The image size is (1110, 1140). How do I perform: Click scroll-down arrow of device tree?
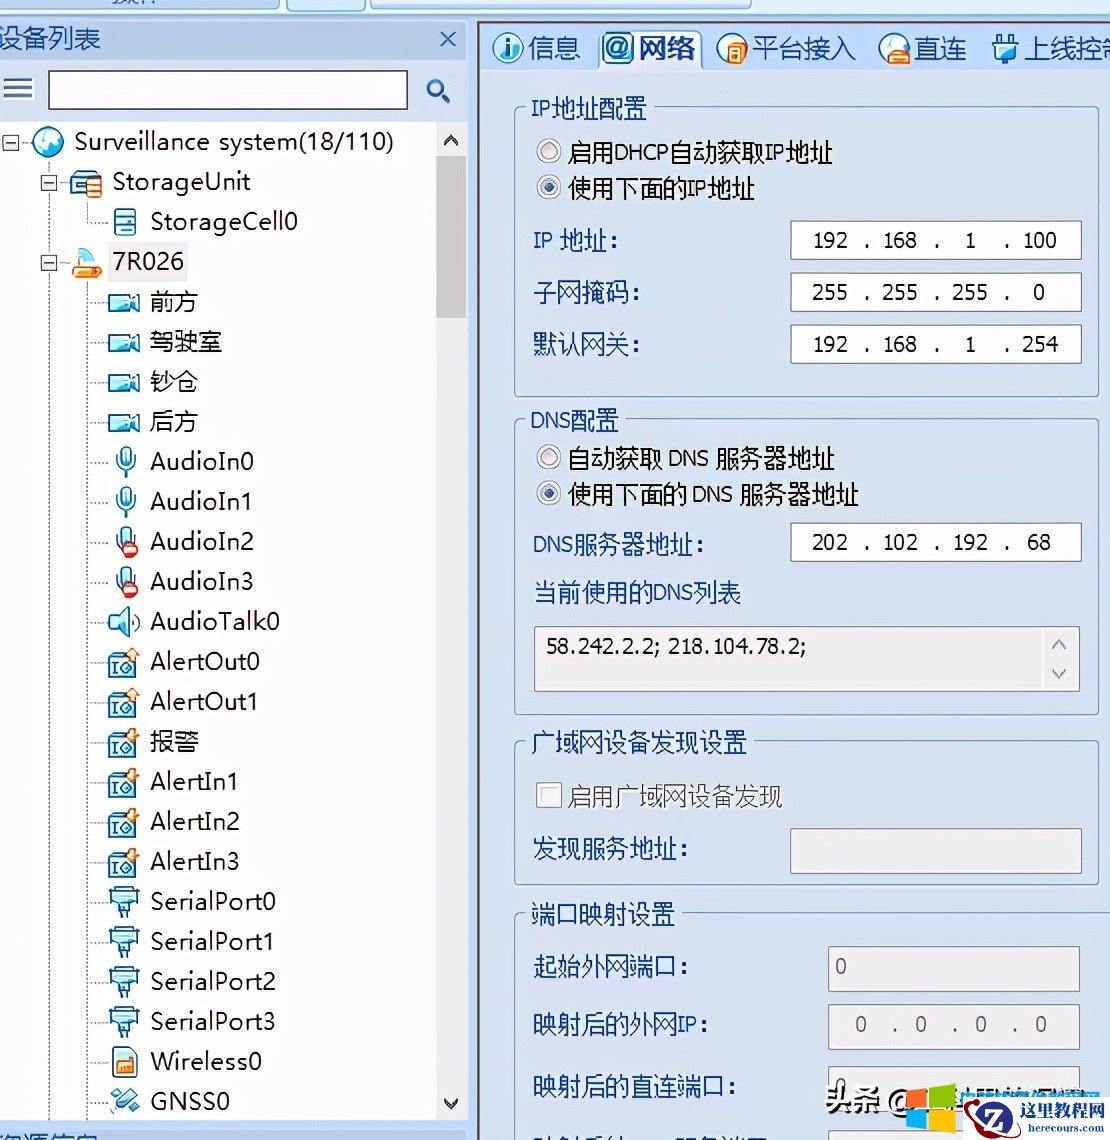pos(451,1104)
